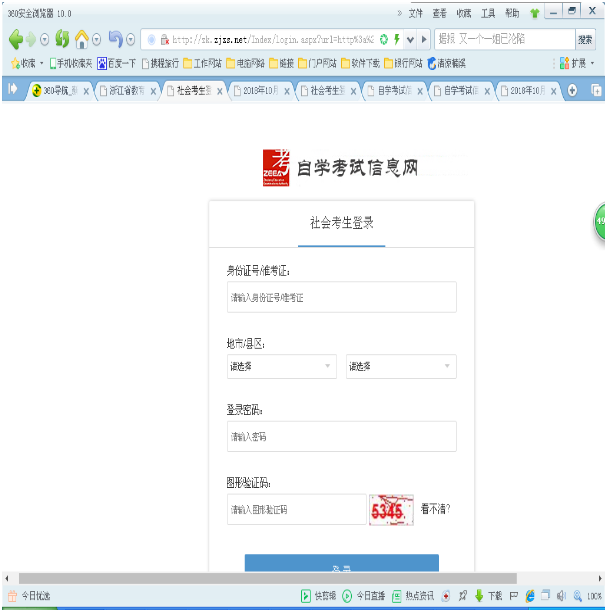606x611 pixels.
Task: Open the 工具 menu
Action: tap(488, 13)
